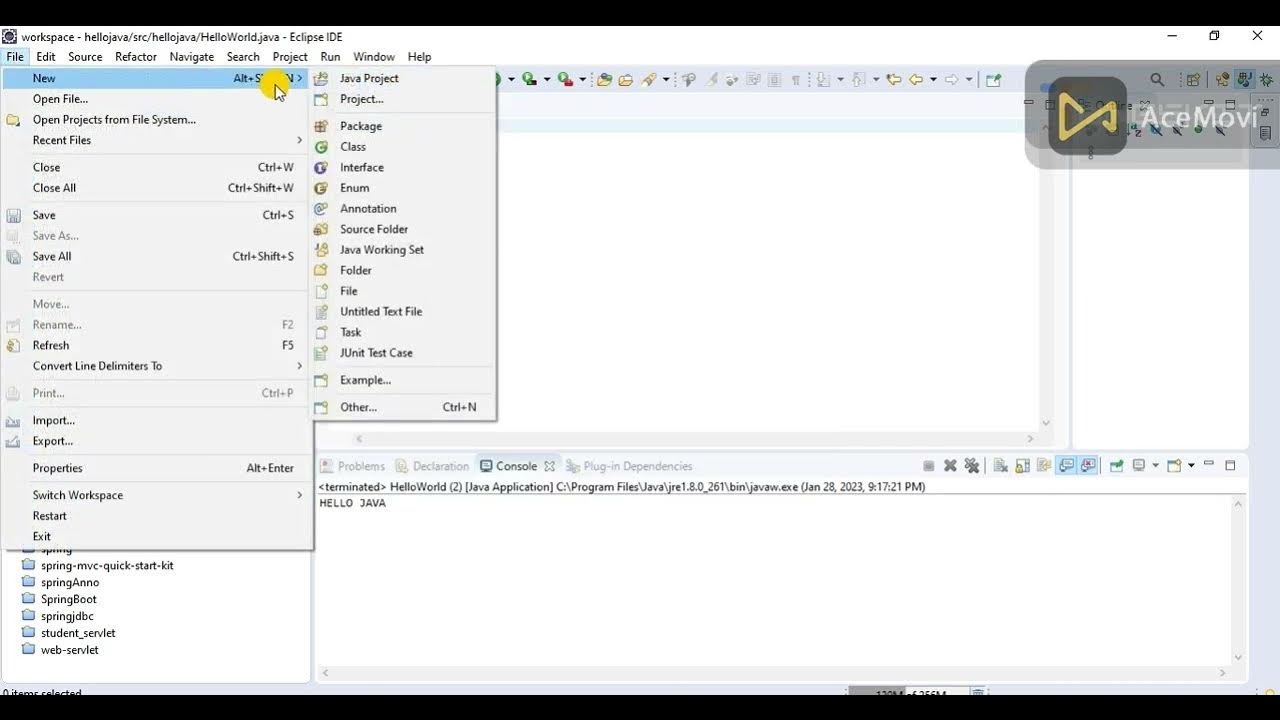Open the Forward history dropdown arrow
The width and height of the screenshot is (1280, 720).
[x=969, y=79]
